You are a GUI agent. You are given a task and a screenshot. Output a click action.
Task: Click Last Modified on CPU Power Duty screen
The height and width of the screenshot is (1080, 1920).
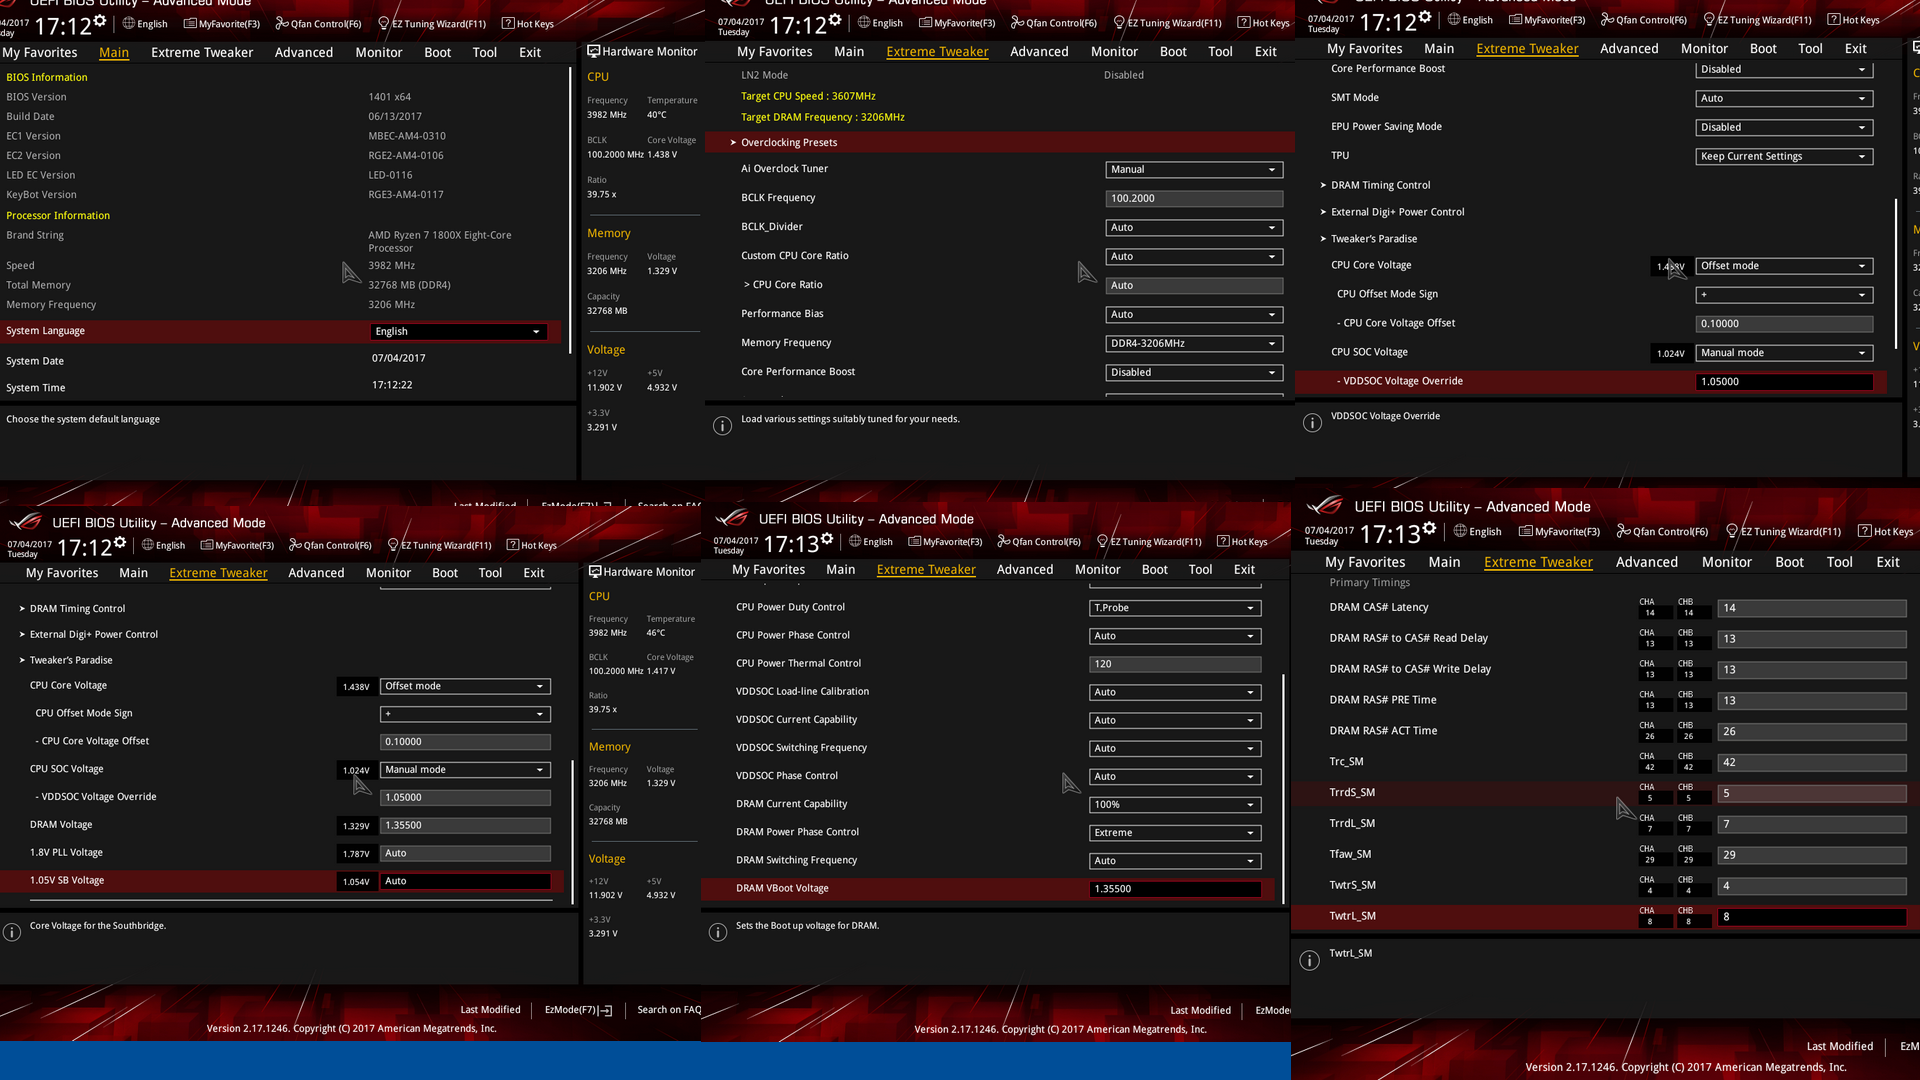click(x=1200, y=1011)
